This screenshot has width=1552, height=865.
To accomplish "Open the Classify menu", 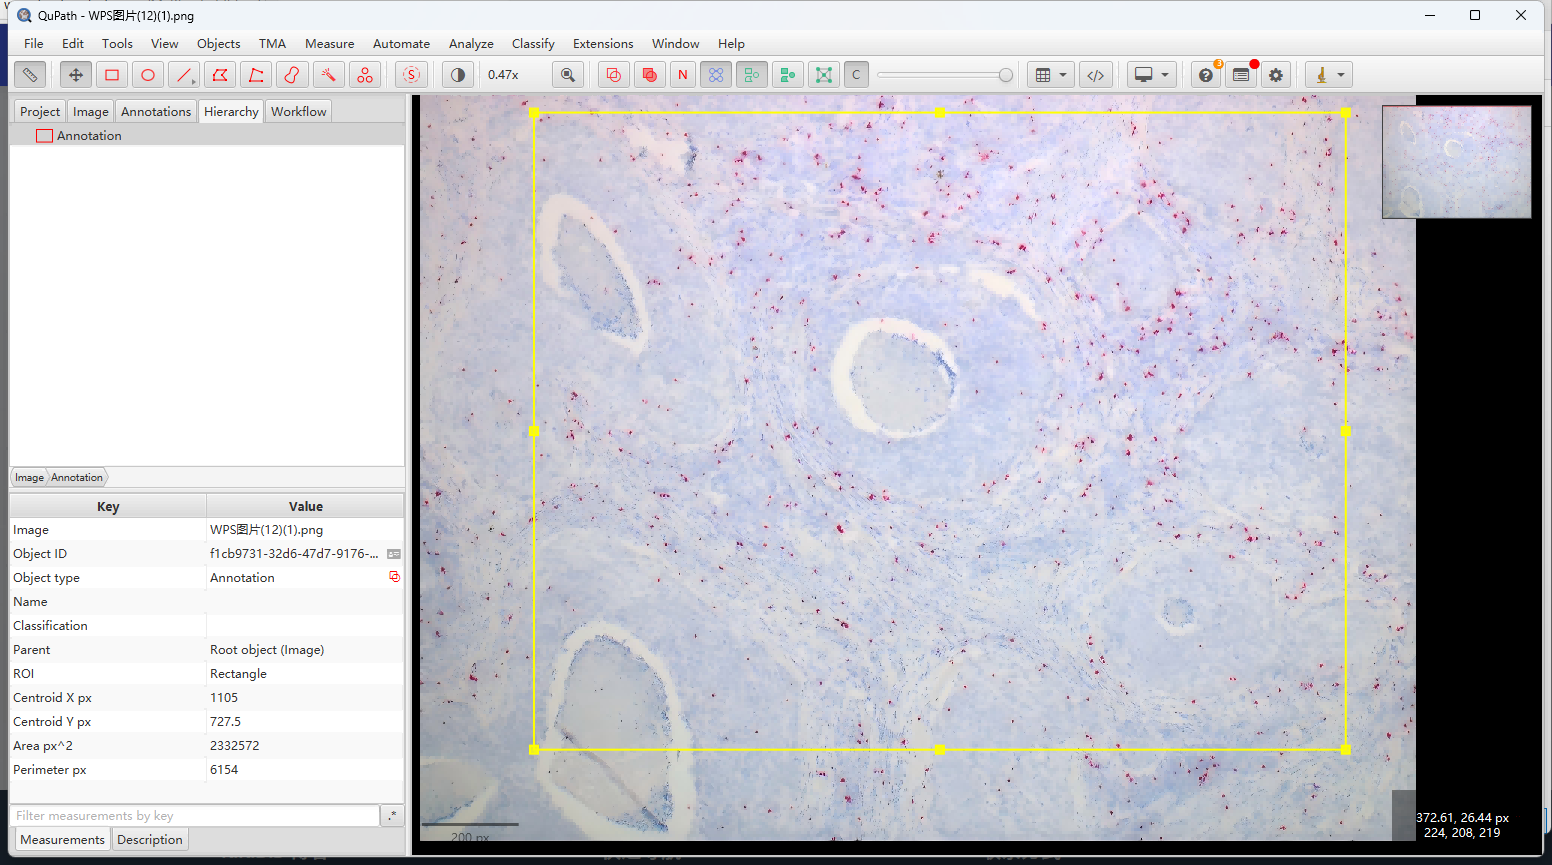I will (533, 43).
